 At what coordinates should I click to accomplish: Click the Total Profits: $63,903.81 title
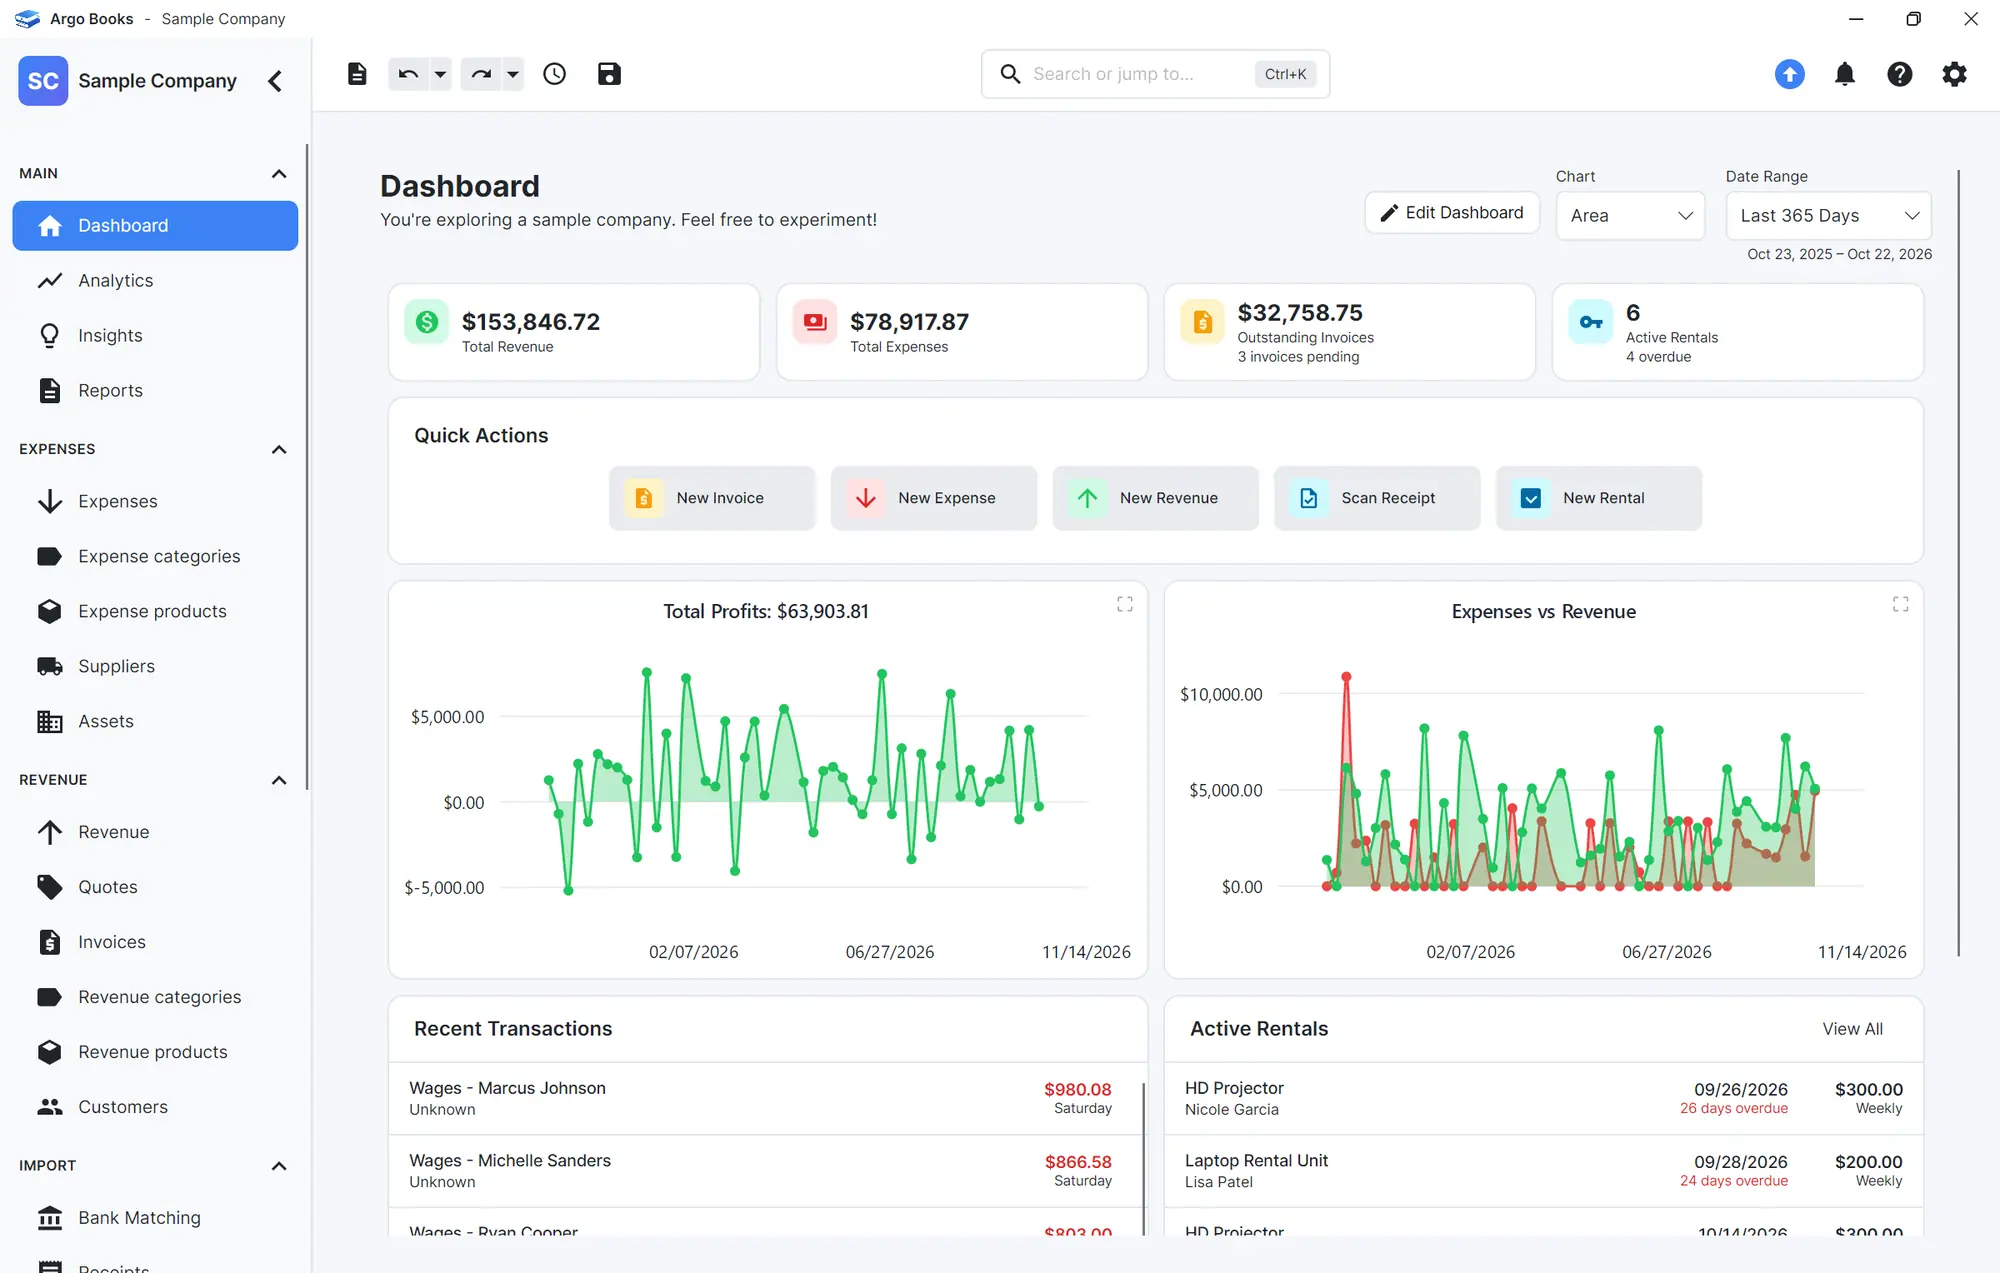766,612
